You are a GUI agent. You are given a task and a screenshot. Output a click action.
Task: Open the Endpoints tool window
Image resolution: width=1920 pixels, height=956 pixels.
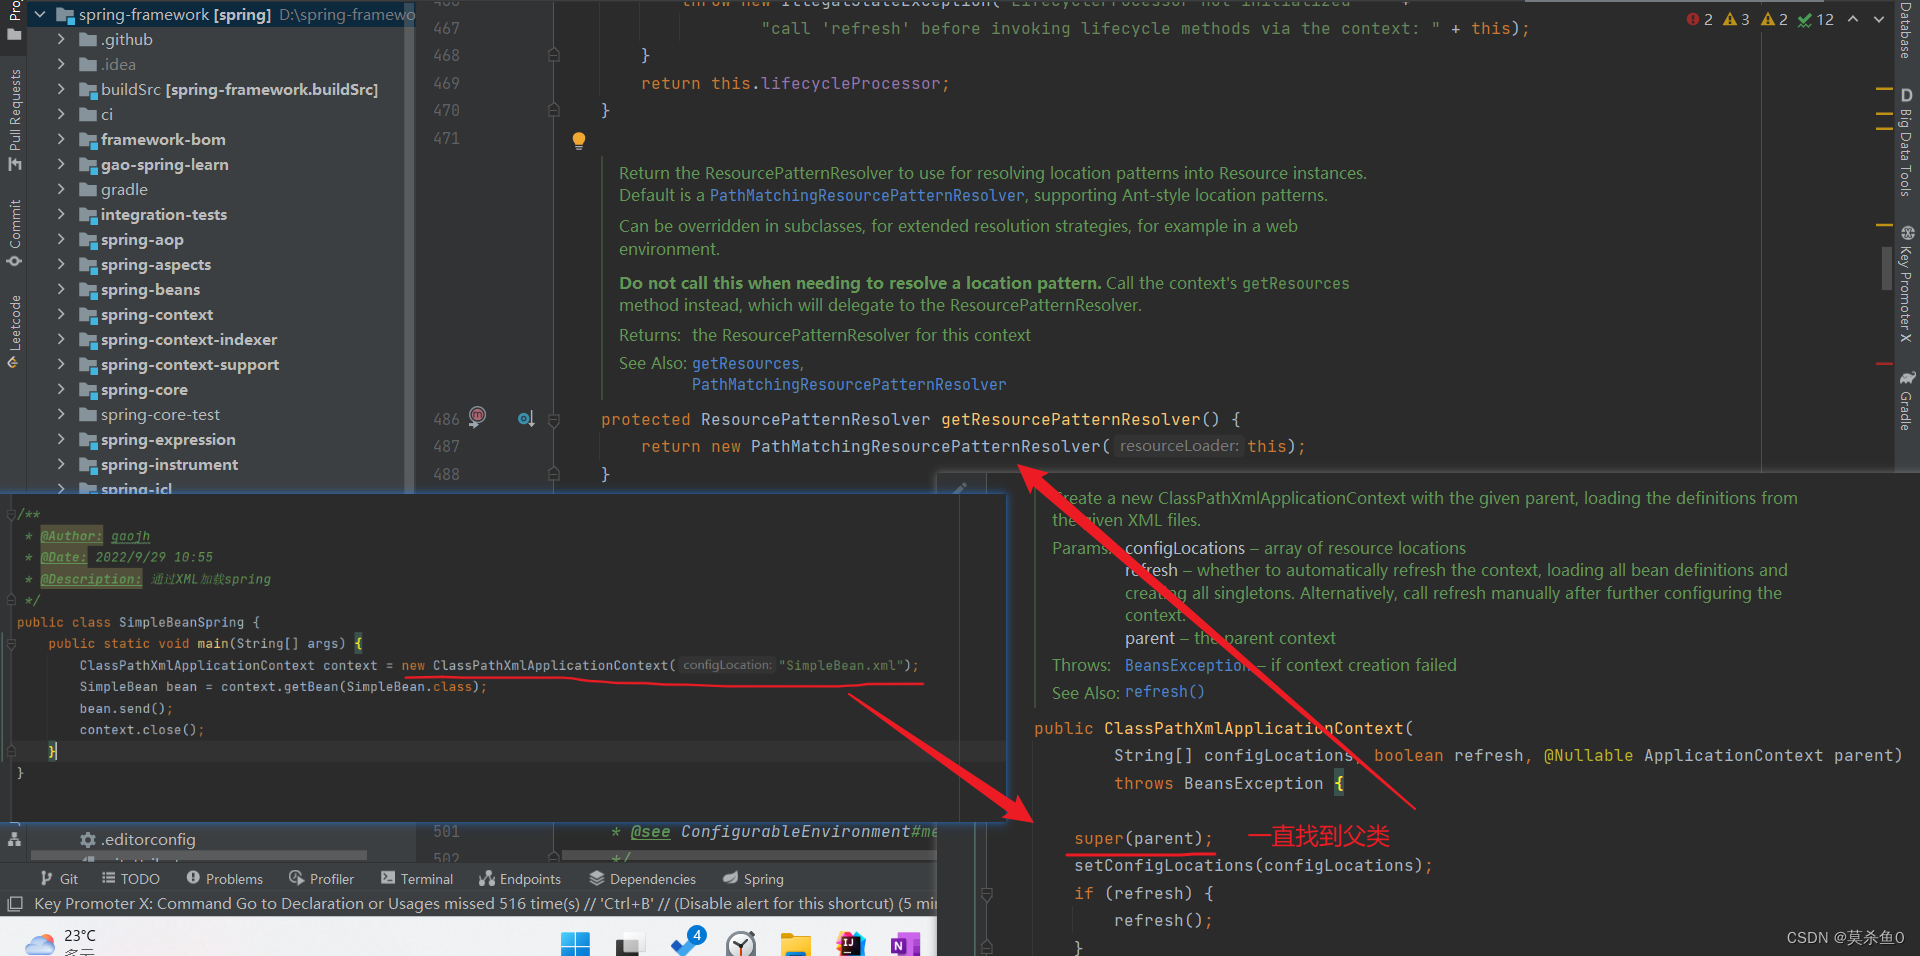(x=520, y=879)
